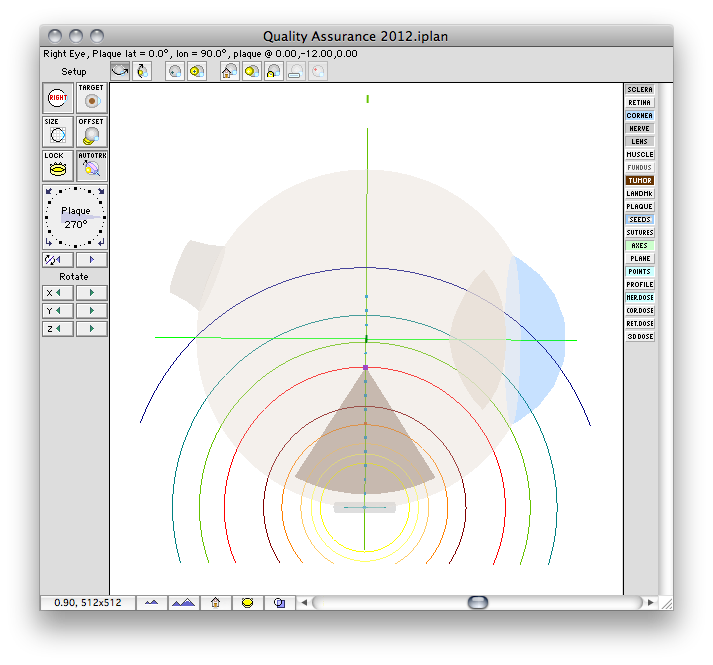The image size is (713, 665).
Task: Toggle RET.DOSE display
Action: [640, 323]
